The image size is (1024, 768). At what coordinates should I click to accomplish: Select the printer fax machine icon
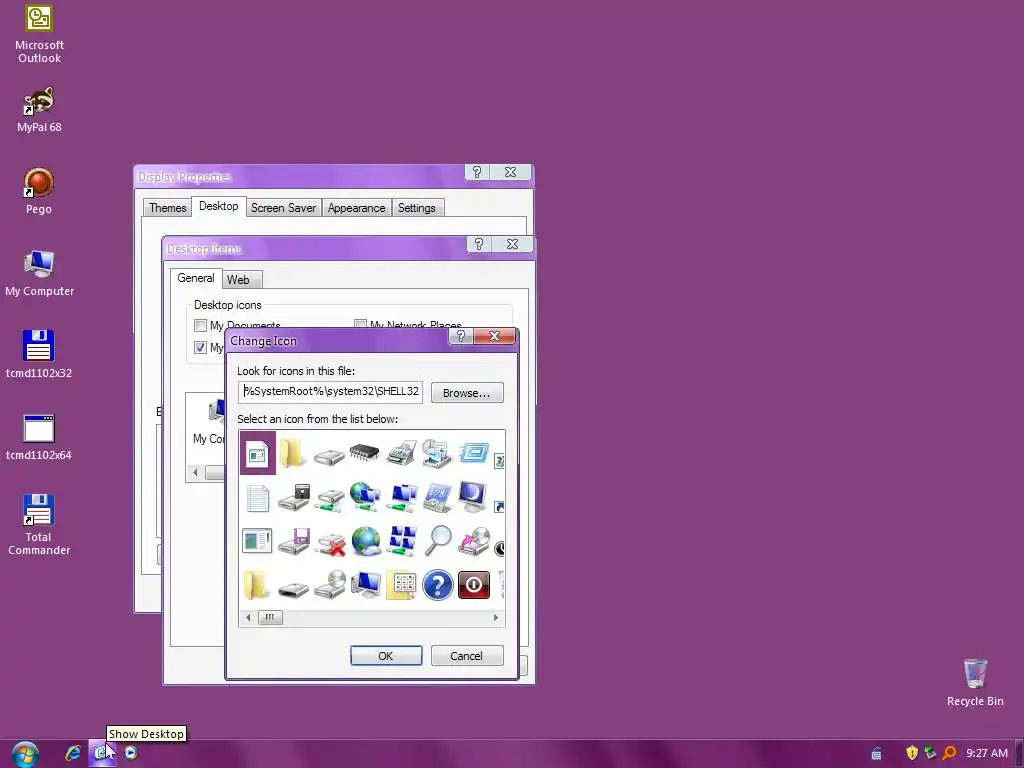click(401, 453)
